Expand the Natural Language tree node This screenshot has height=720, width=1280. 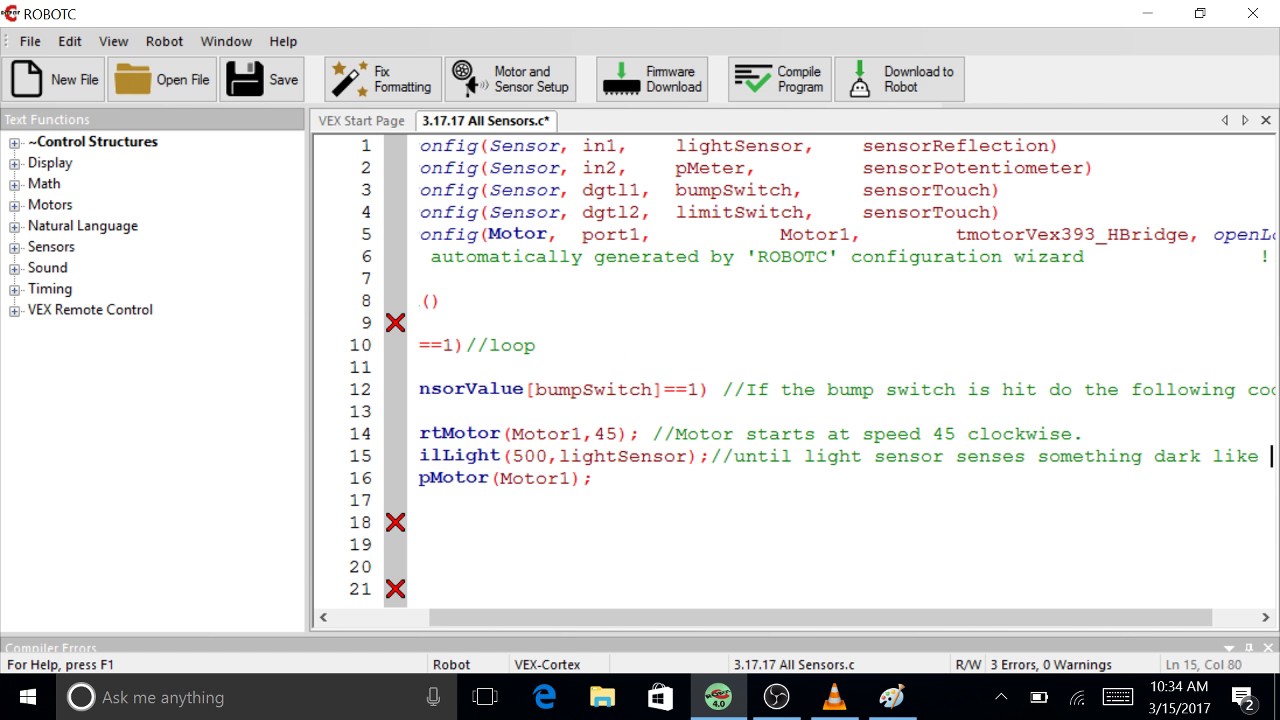(15, 226)
